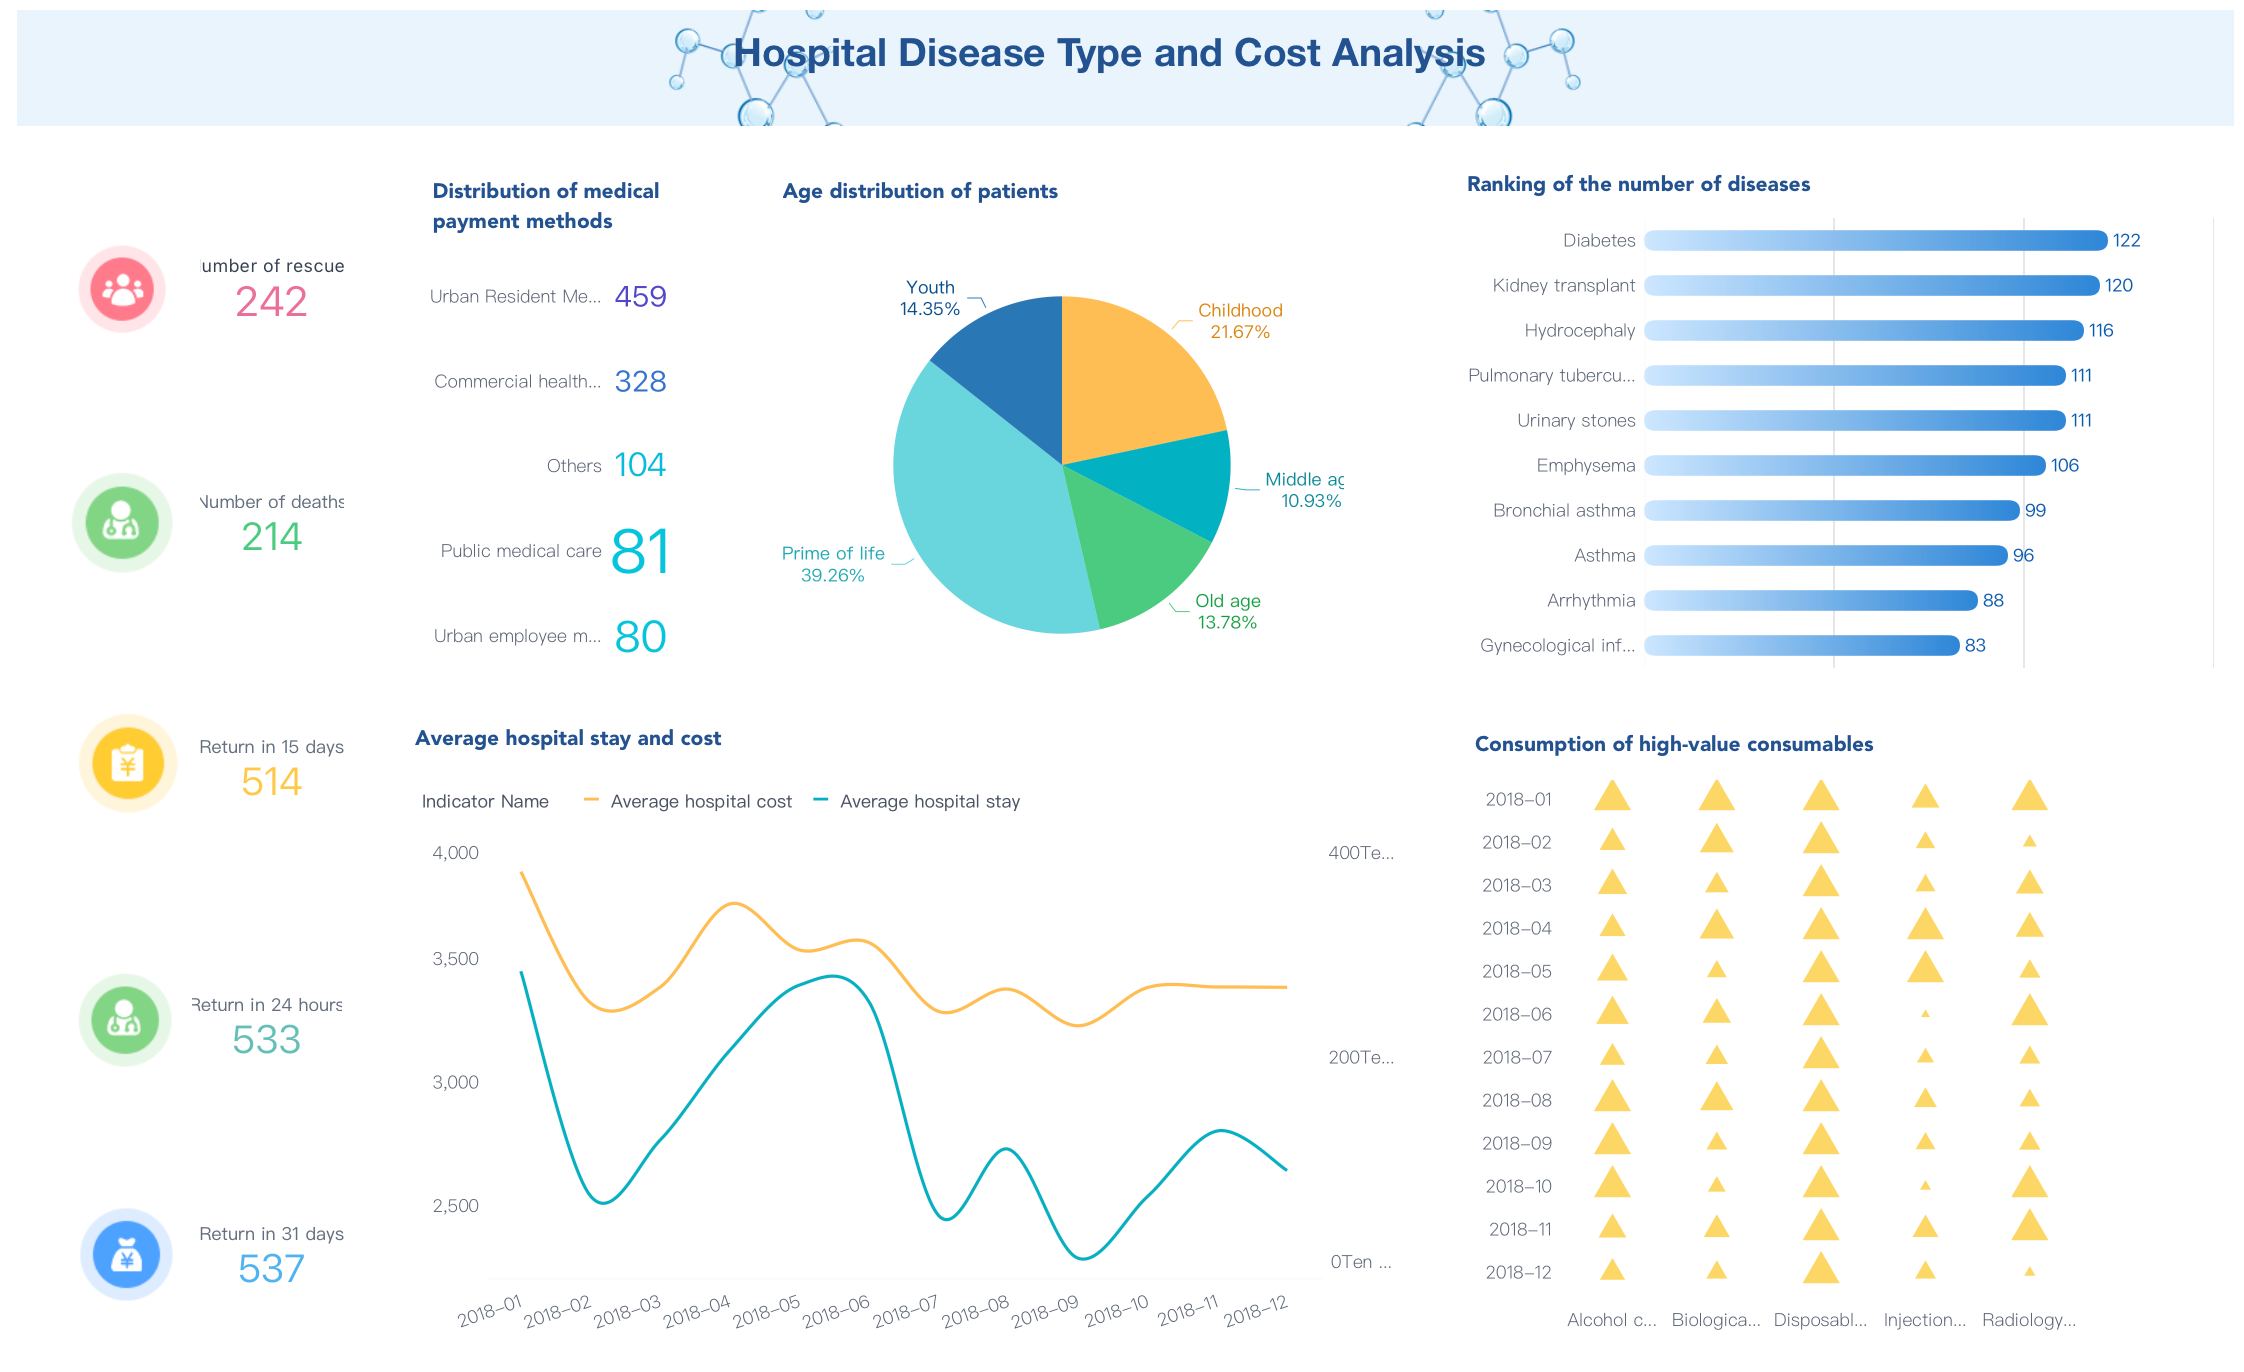Click the 2018-03 Radiology consumables triangle
The image size is (2244, 1372).
[x=2029, y=882]
